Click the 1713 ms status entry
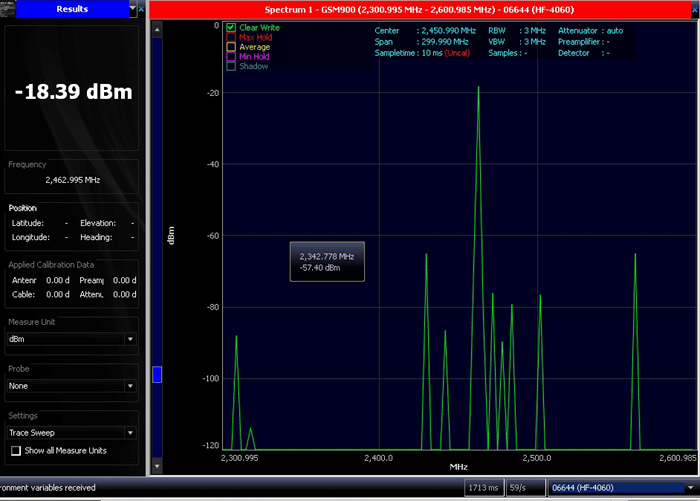The image size is (700, 501). pyautogui.click(x=483, y=488)
